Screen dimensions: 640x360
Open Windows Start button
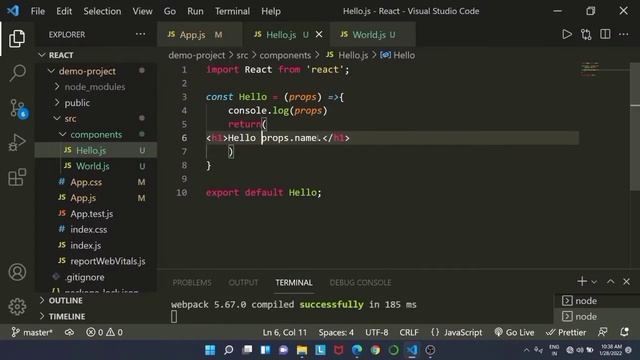point(210,350)
